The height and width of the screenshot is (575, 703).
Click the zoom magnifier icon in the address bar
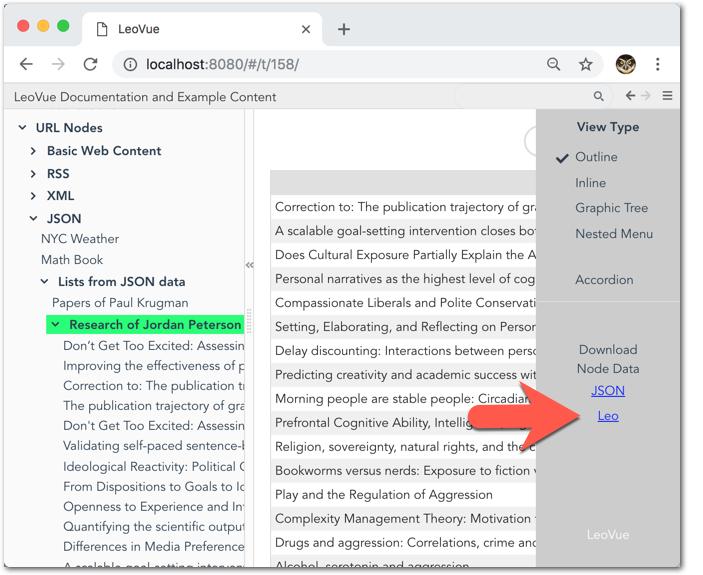pyautogui.click(x=554, y=64)
